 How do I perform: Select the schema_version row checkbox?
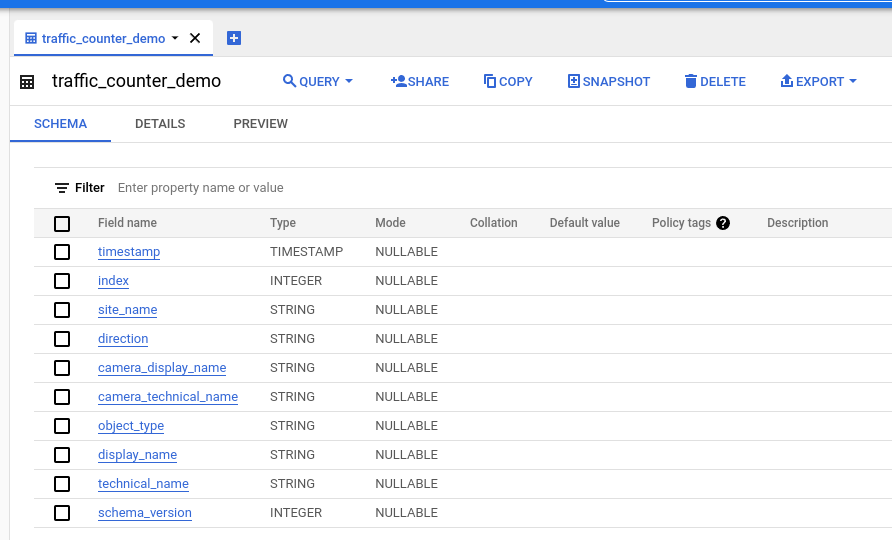pyautogui.click(x=62, y=513)
